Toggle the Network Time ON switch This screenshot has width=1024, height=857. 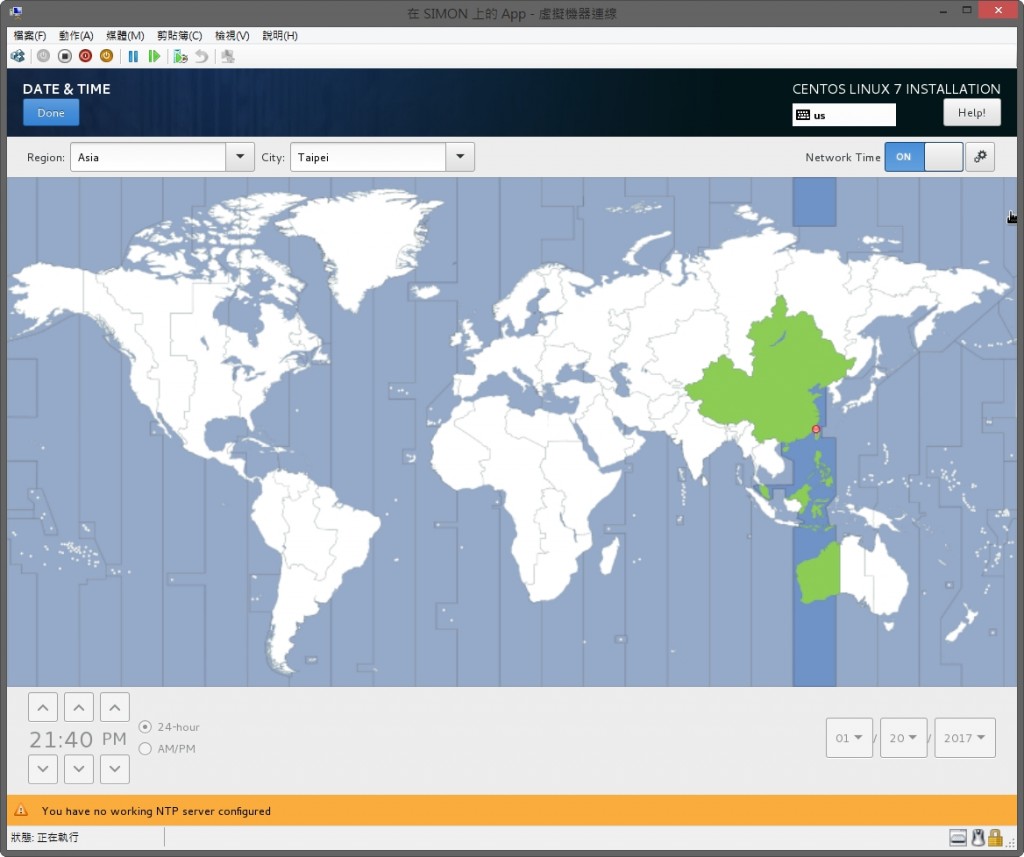pos(923,157)
